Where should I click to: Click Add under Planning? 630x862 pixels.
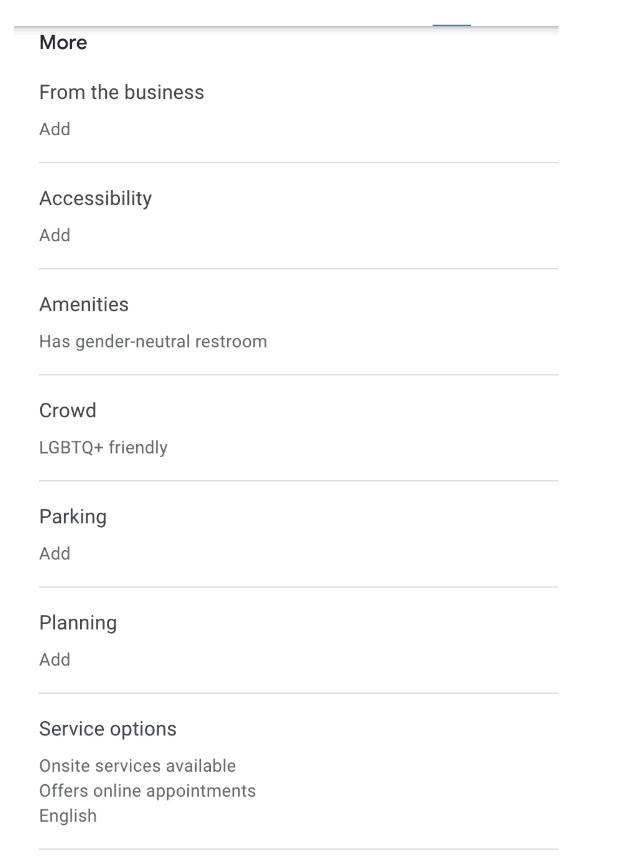pyautogui.click(x=54, y=659)
